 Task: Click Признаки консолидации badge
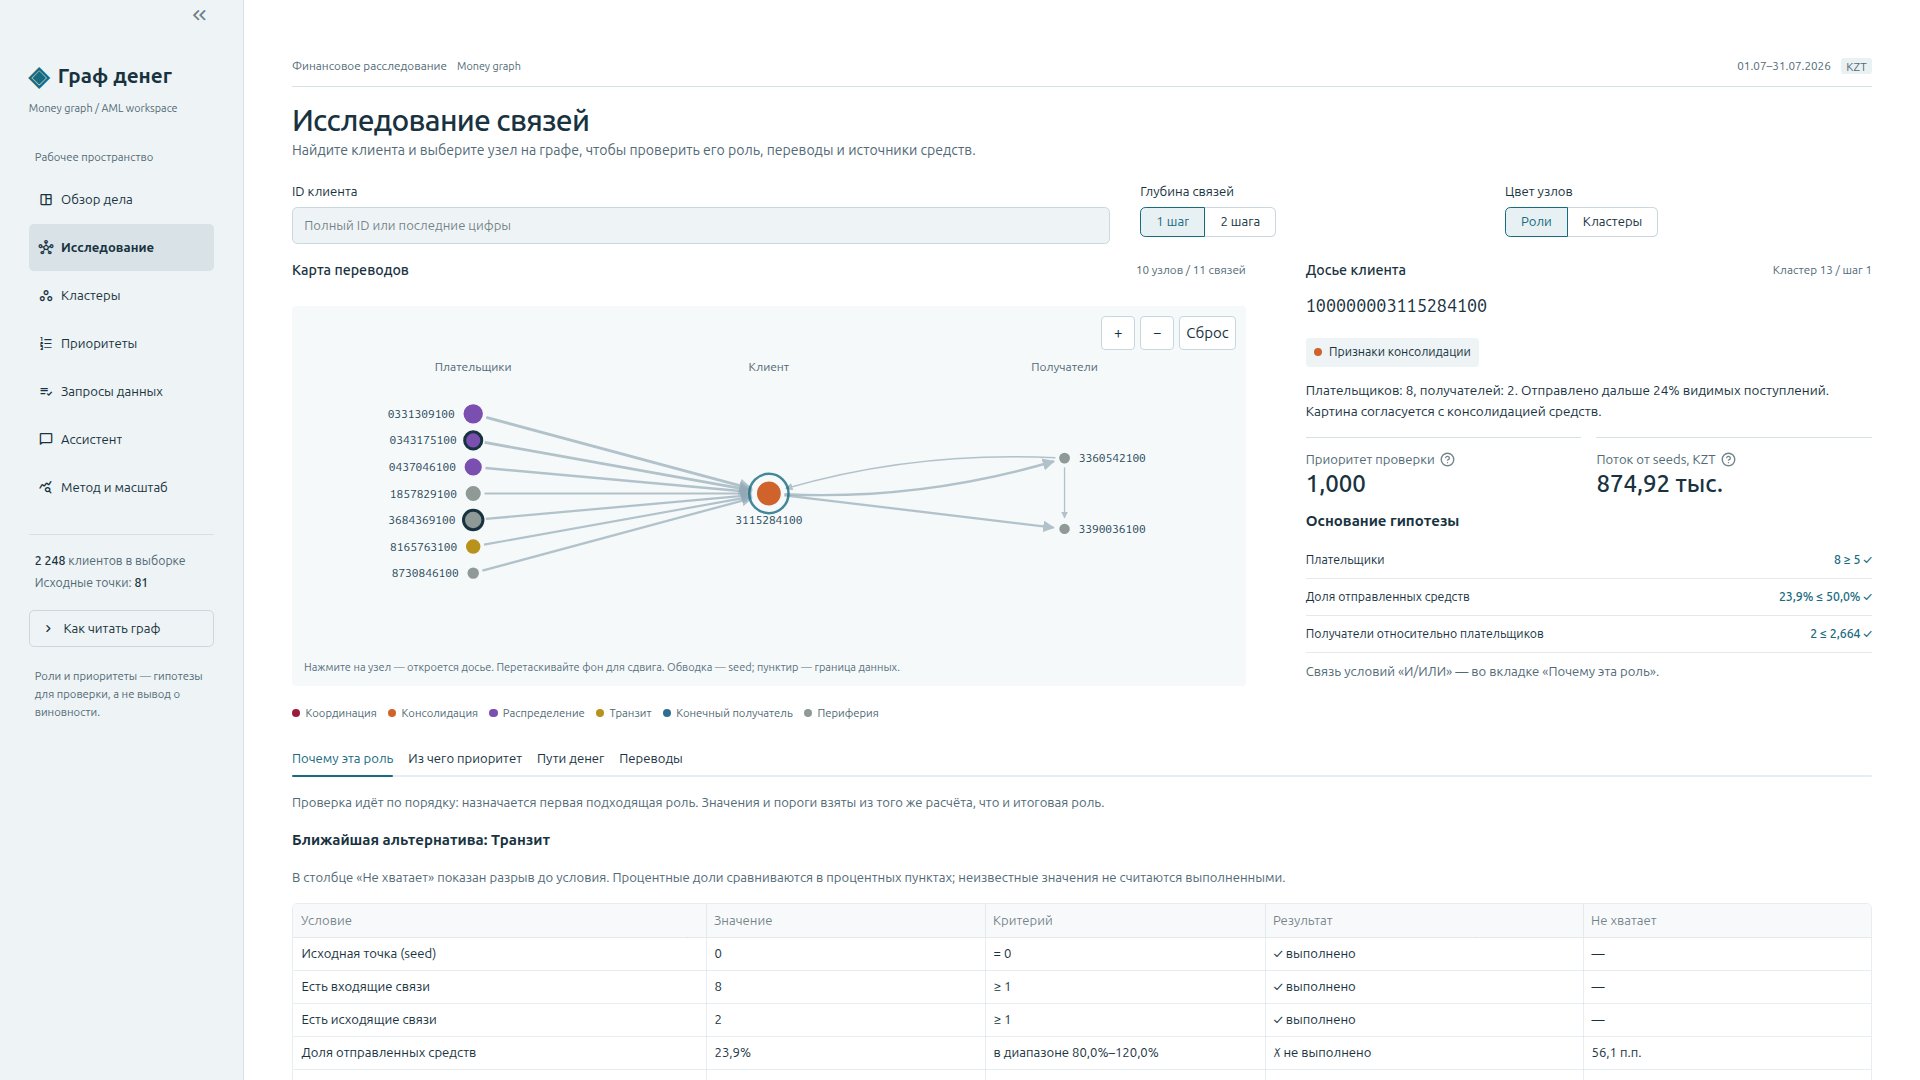point(1392,352)
